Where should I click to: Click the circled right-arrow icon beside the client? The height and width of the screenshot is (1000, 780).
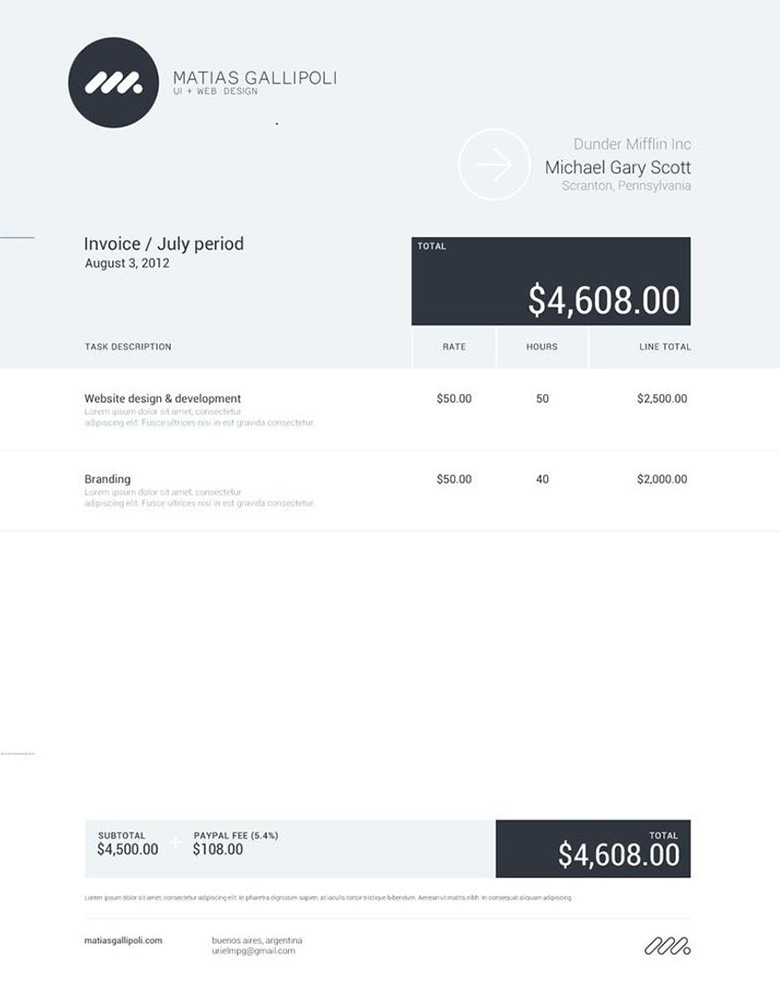493,164
